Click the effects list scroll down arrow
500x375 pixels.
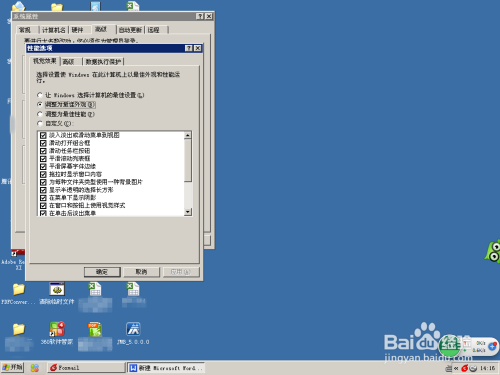pyautogui.click(x=188, y=212)
